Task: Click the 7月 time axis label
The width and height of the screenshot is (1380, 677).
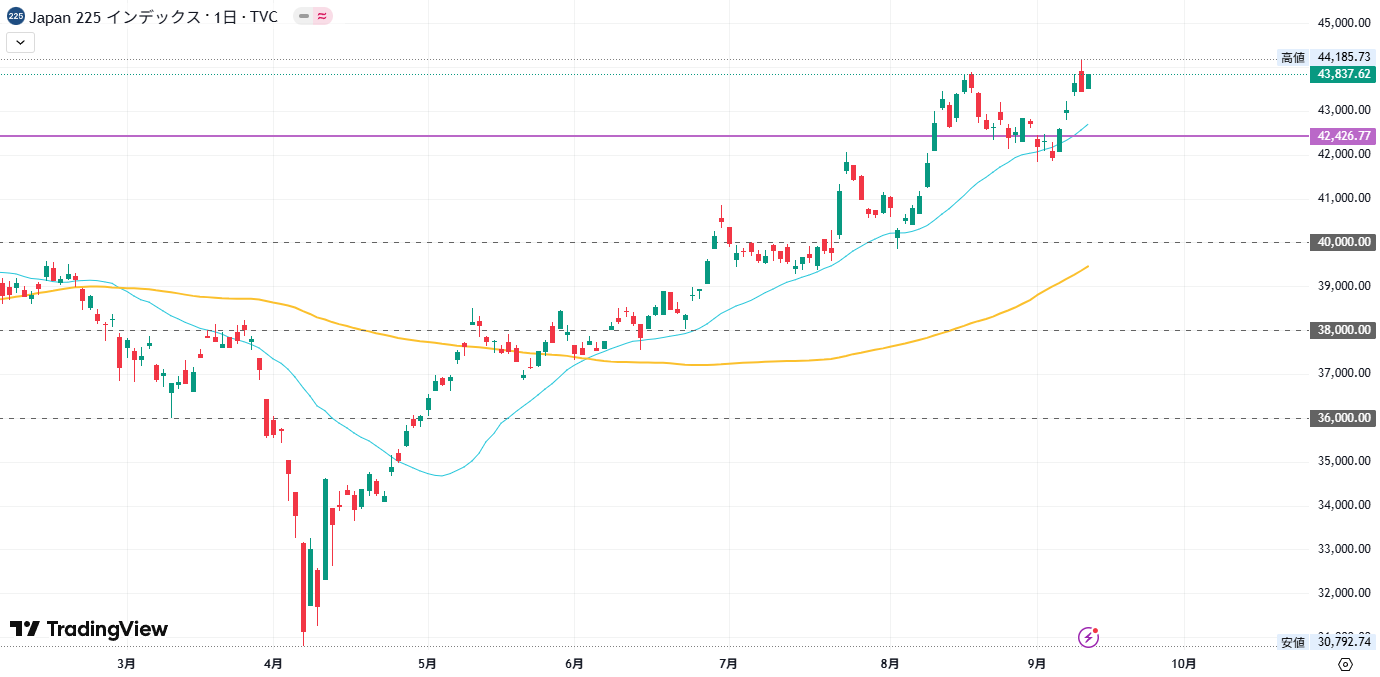Action: pyautogui.click(x=728, y=663)
